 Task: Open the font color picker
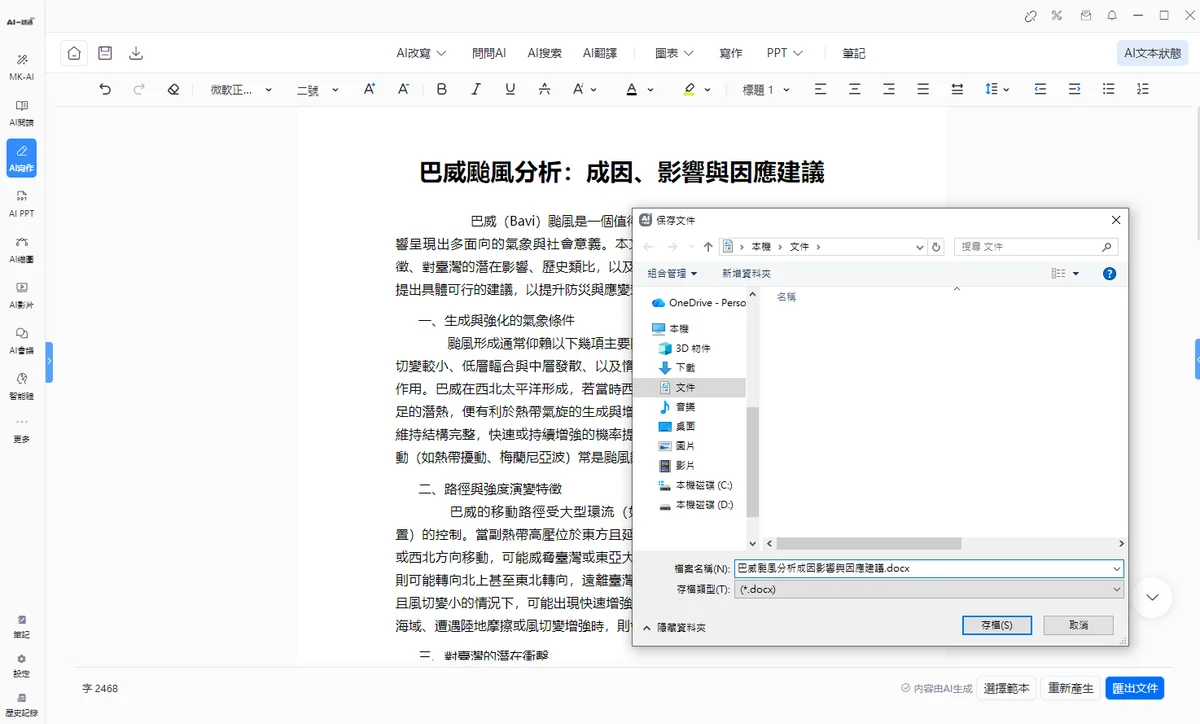coord(640,90)
